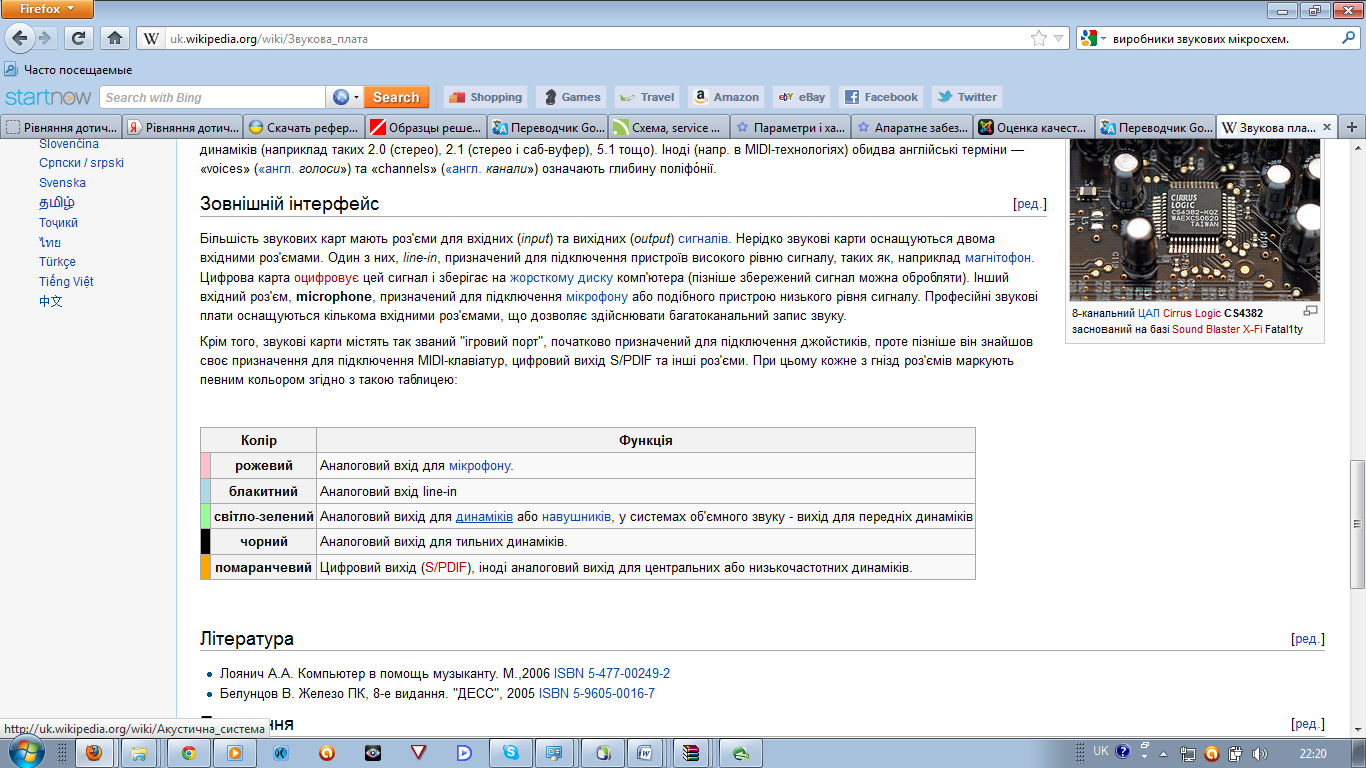Open the Firefox home page icon
This screenshot has height=768, width=1366.
click(x=115, y=38)
